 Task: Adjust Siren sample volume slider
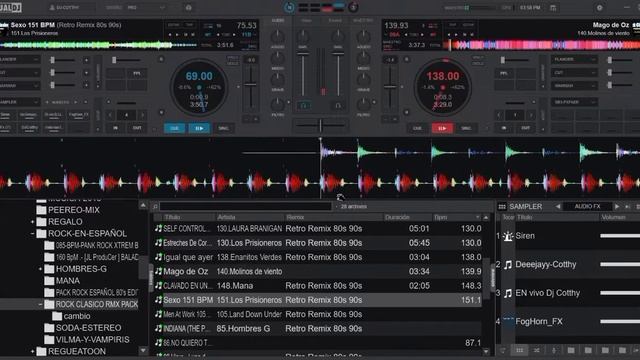(x=620, y=236)
